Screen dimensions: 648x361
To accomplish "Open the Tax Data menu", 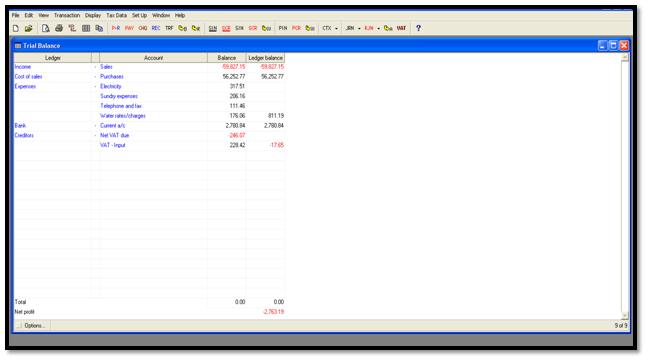I will click(117, 15).
